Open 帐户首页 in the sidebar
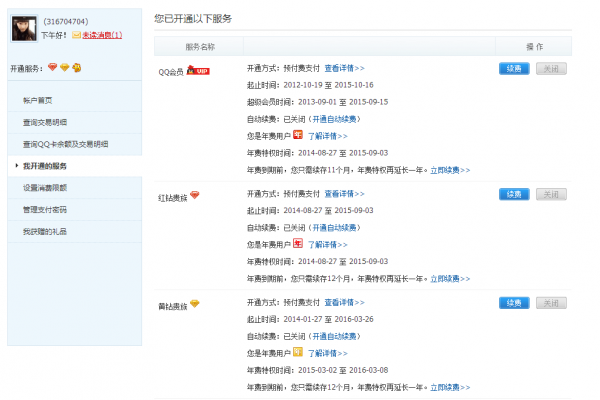Viewport: 600px width, 400px height. click(38, 101)
